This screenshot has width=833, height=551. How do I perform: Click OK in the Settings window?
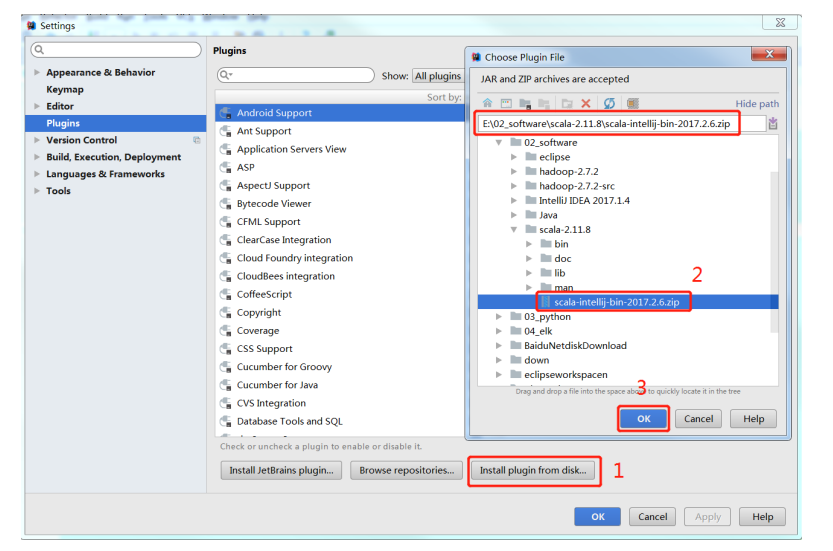pyautogui.click(x=598, y=516)
